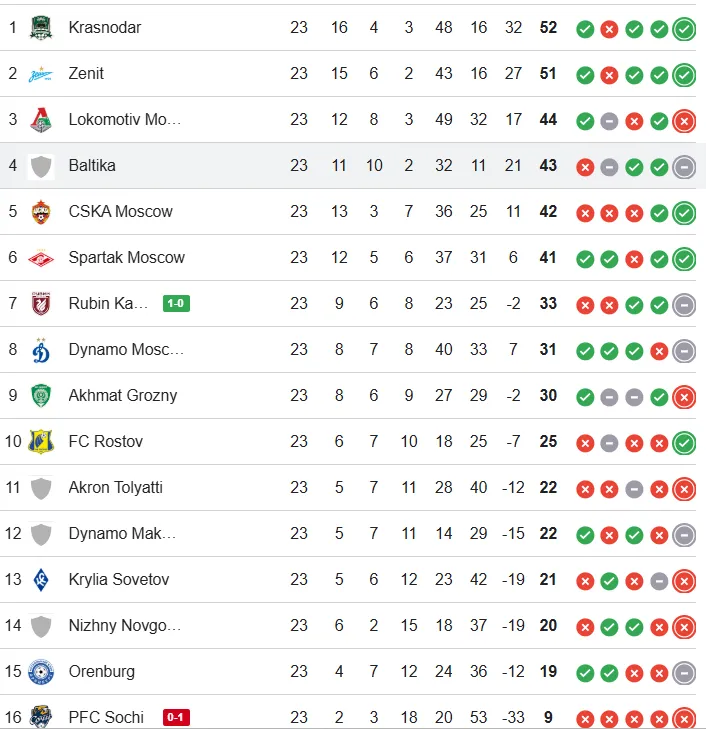Open the Baltika team page

pyautogui.click(x=92, y=165)
